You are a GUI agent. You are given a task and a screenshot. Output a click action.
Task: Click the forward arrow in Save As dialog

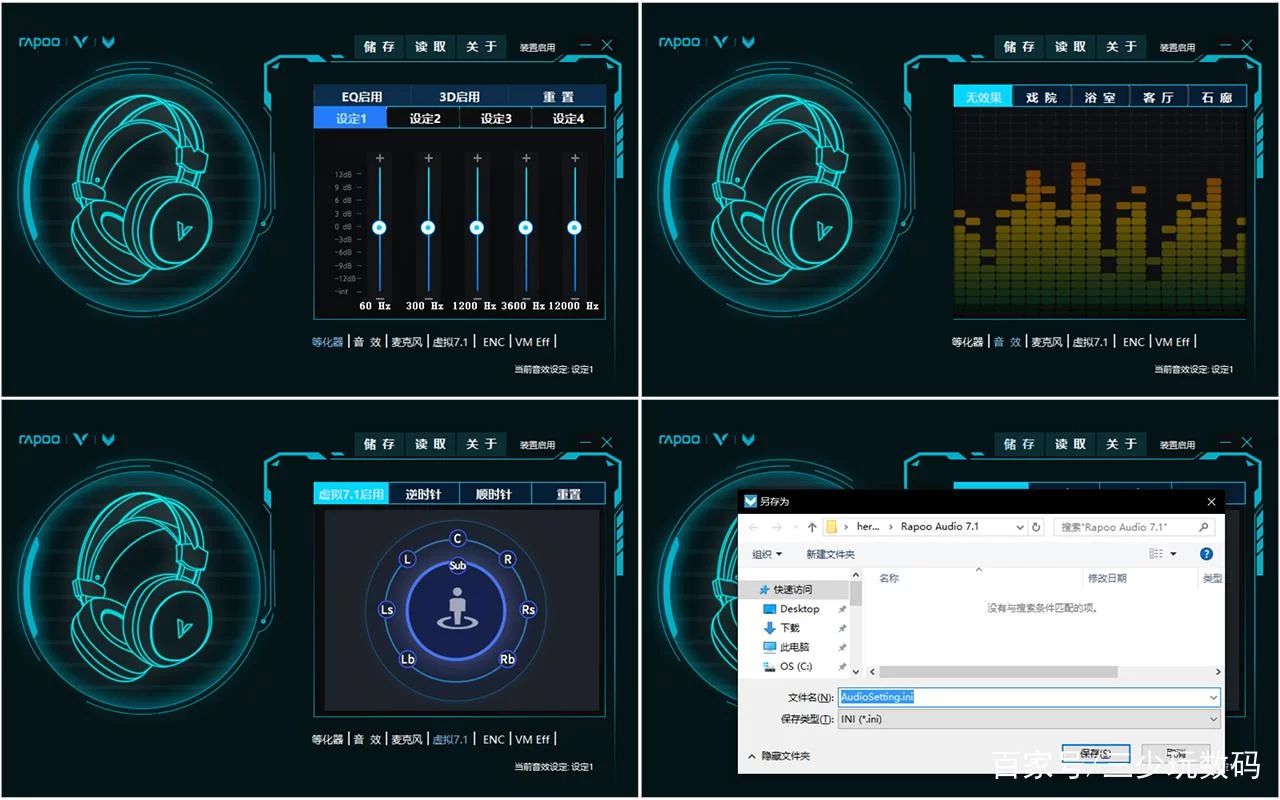tap(777, 527)
